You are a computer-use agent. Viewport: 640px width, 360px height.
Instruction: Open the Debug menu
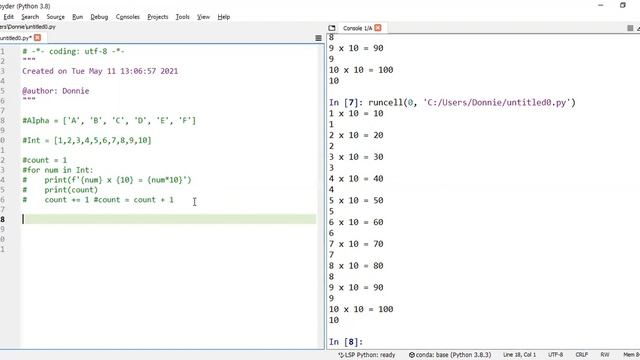[x=99, y=17]
